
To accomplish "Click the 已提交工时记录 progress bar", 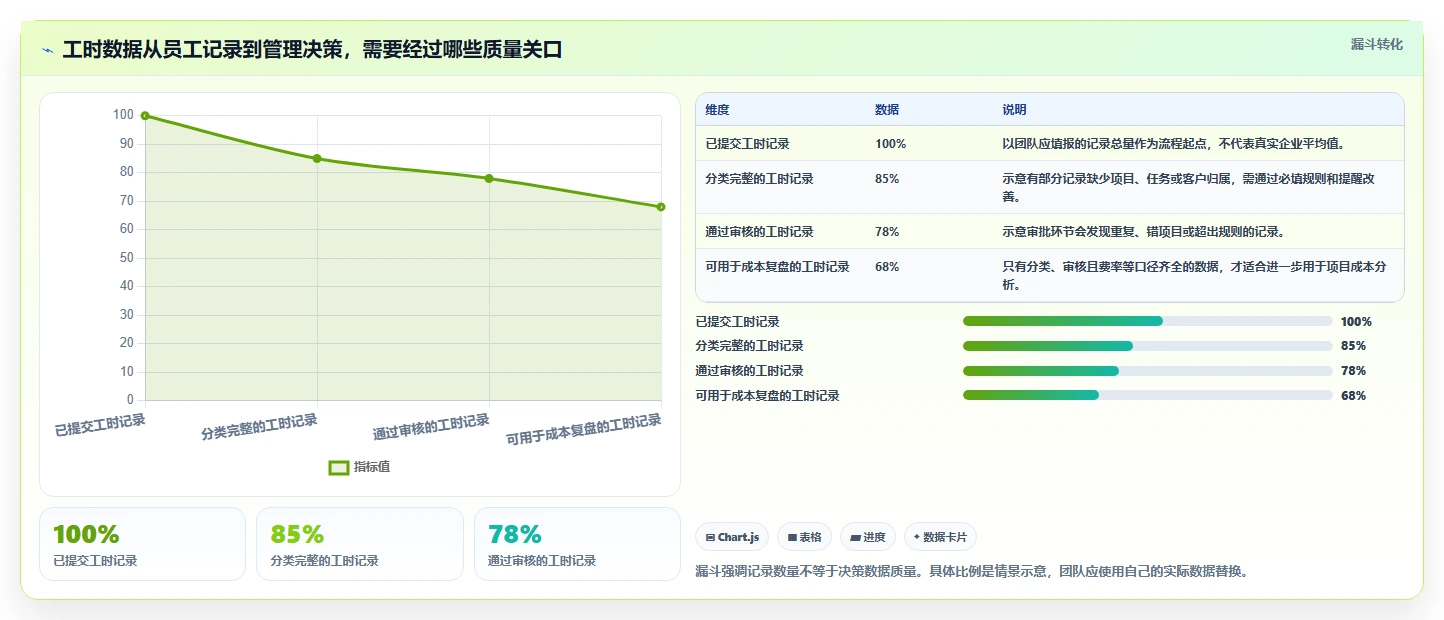I will pos(1147,321).
